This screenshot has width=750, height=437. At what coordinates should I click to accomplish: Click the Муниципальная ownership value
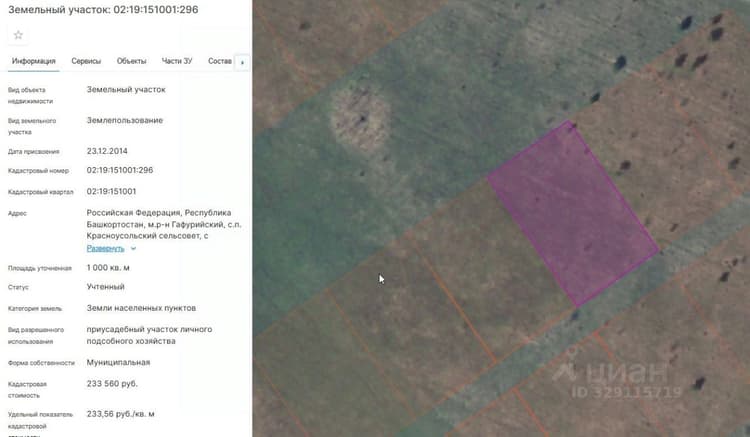(x=118, y=362)
